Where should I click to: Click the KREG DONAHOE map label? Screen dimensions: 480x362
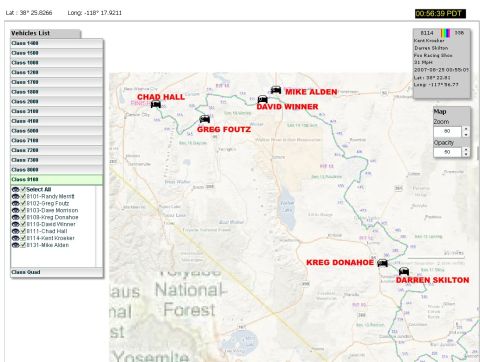[x=340, y=263]
